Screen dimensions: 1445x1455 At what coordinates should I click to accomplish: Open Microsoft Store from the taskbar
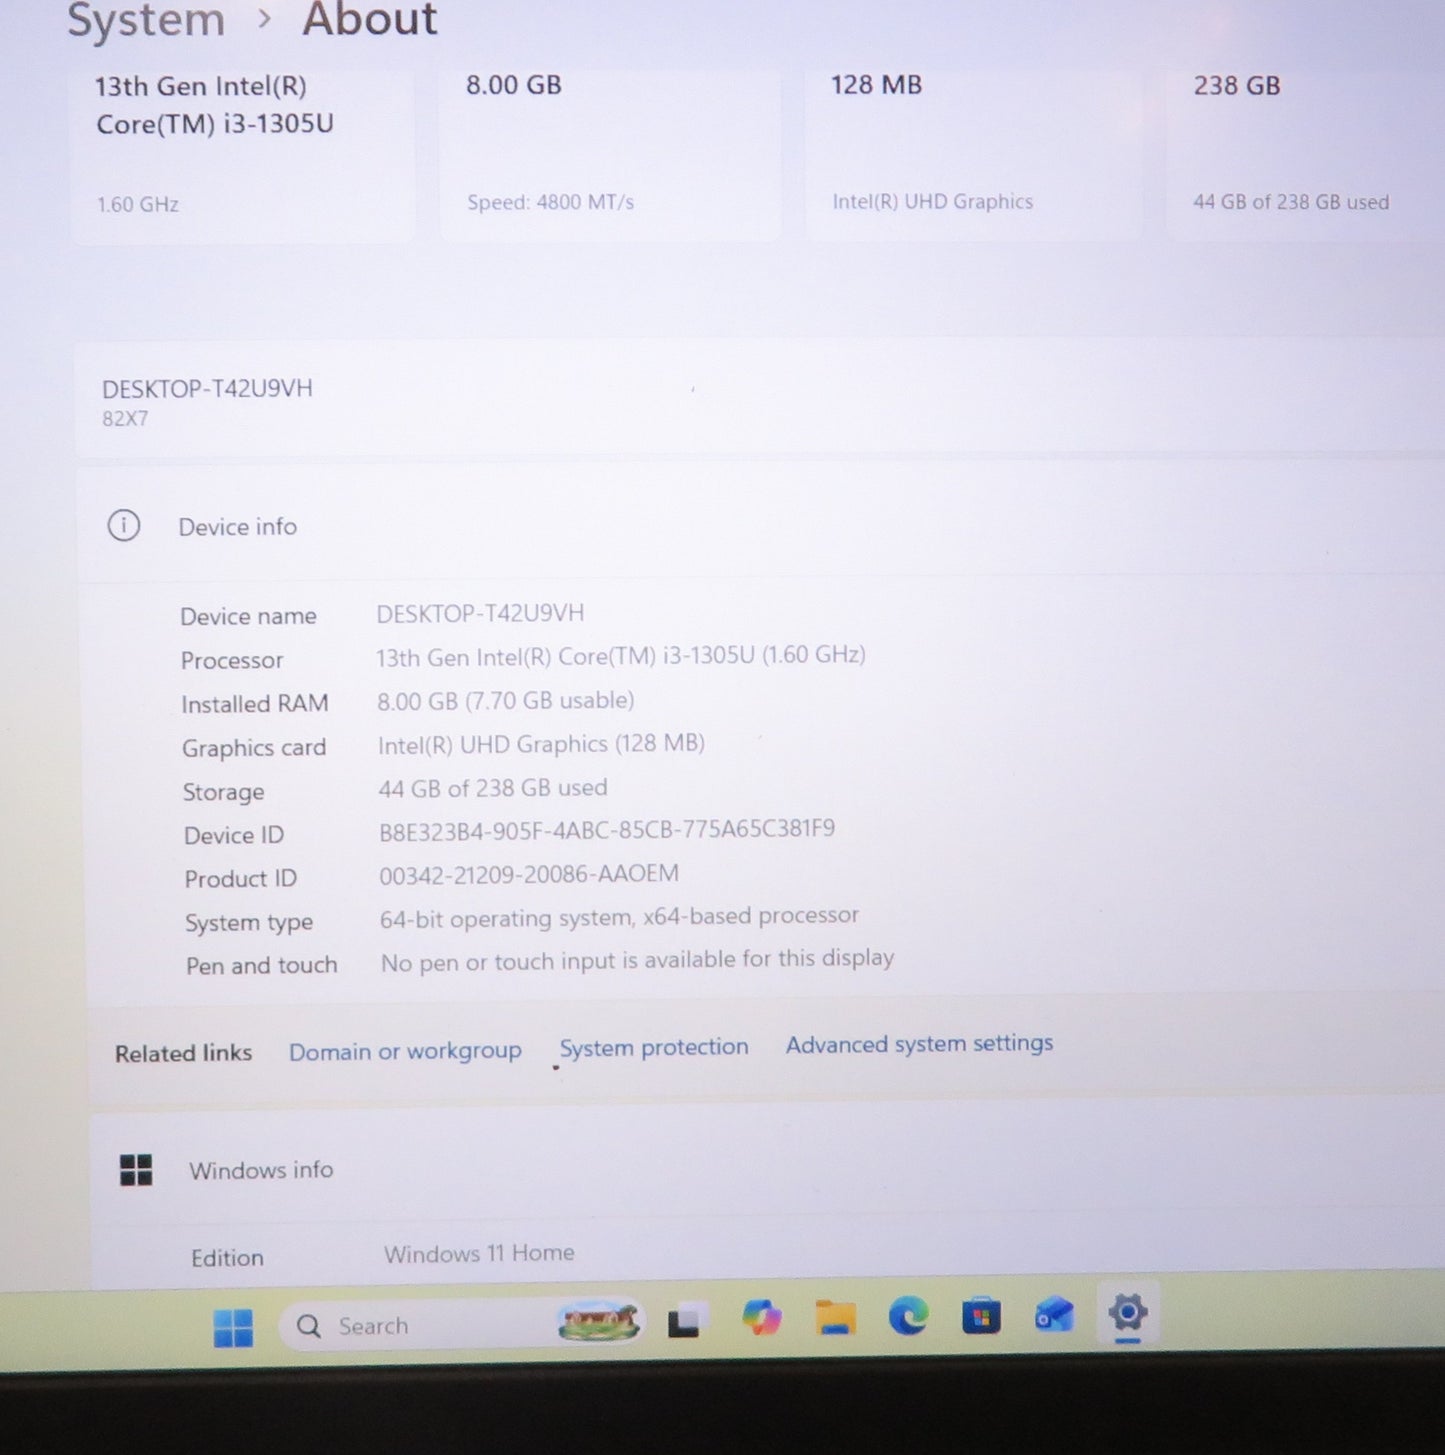(x=981, y=1316)
